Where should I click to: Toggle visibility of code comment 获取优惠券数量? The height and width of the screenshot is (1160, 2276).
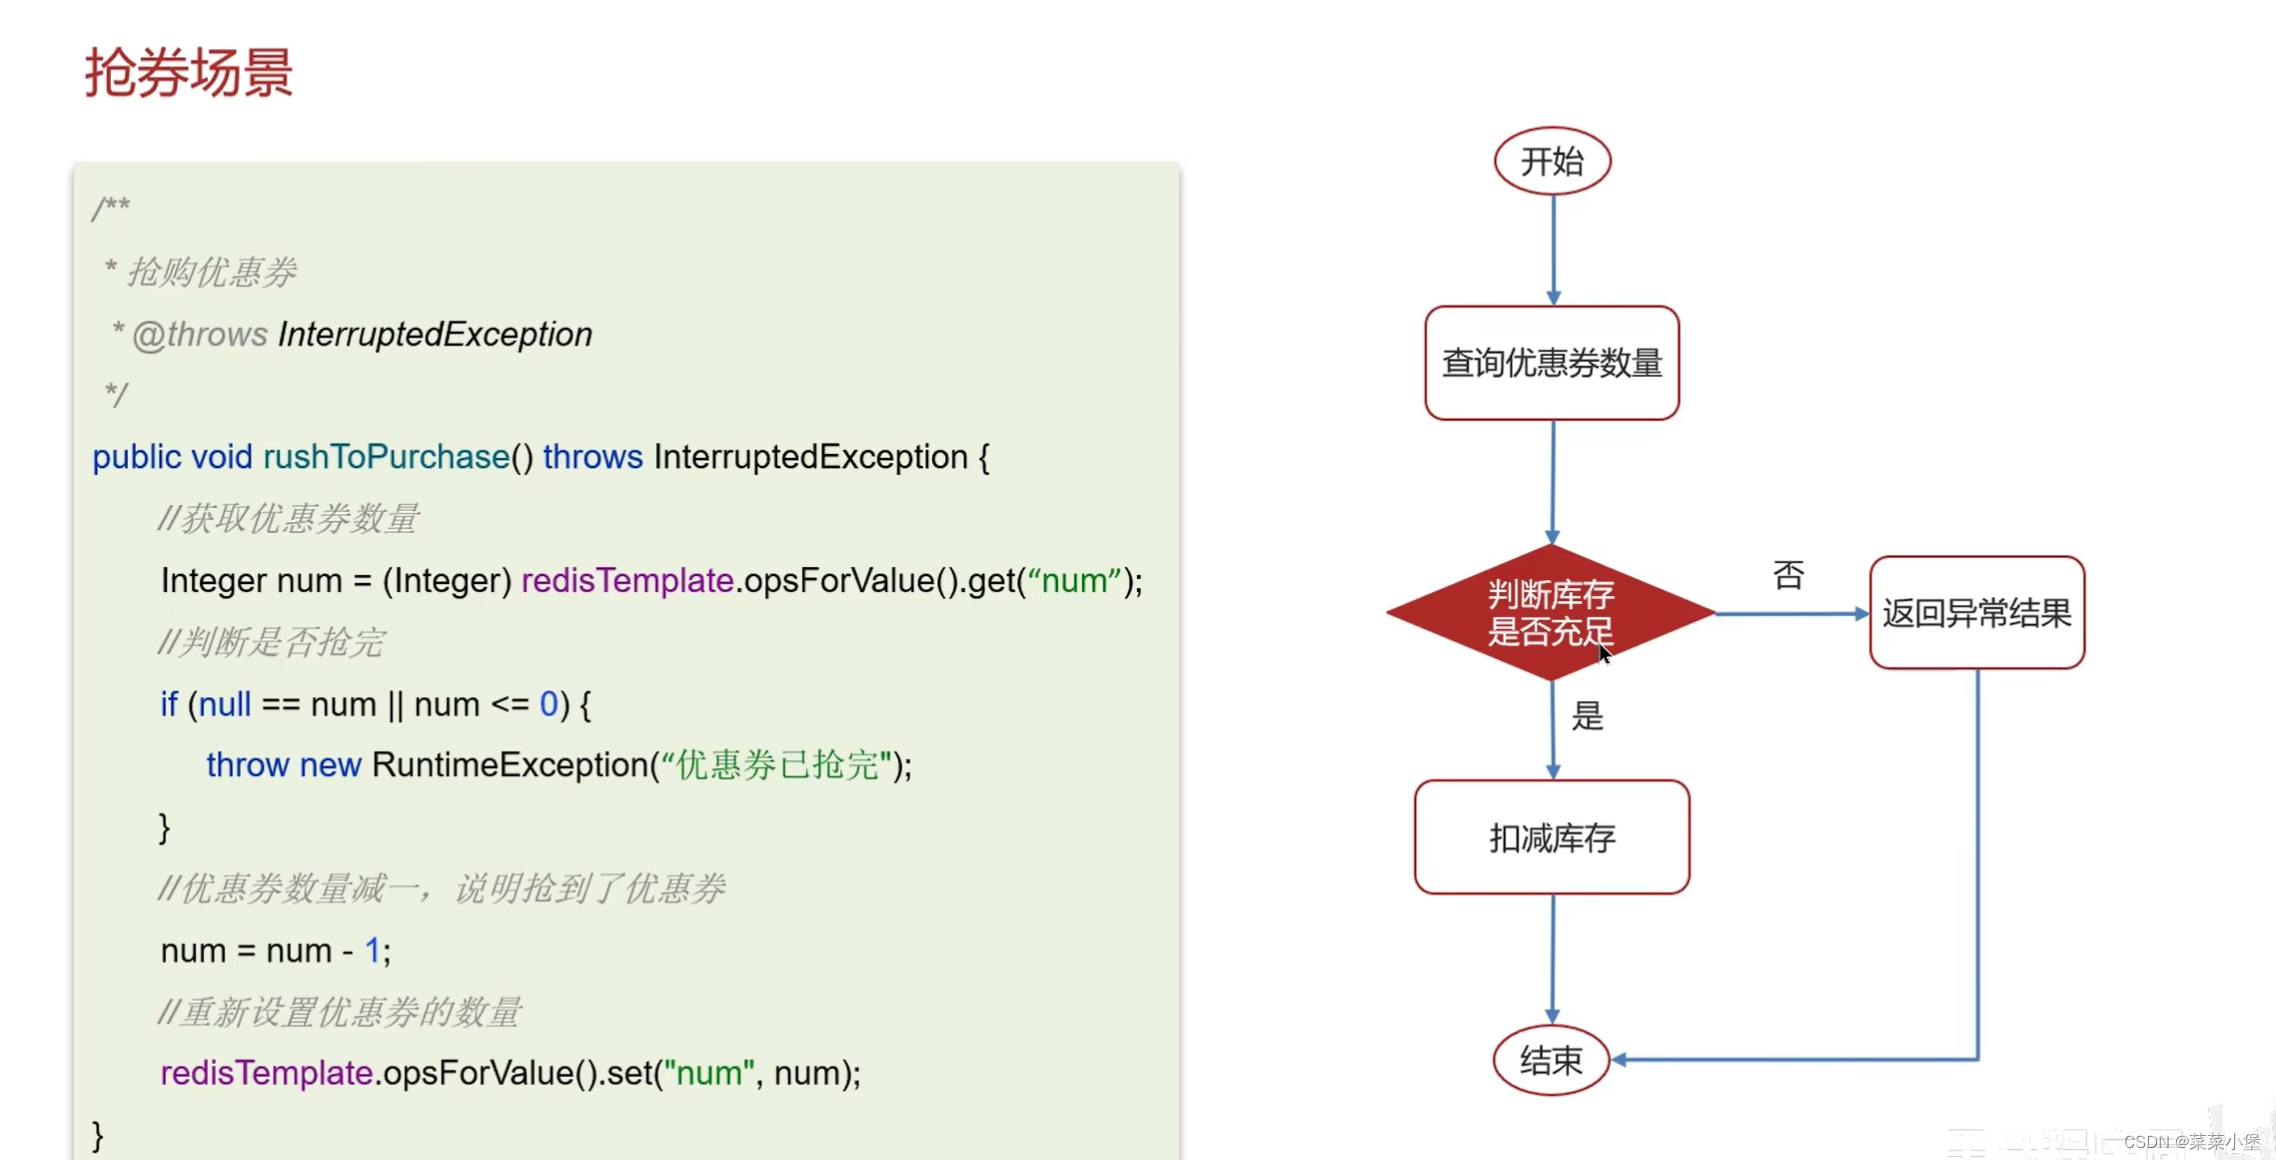[288, 518]
